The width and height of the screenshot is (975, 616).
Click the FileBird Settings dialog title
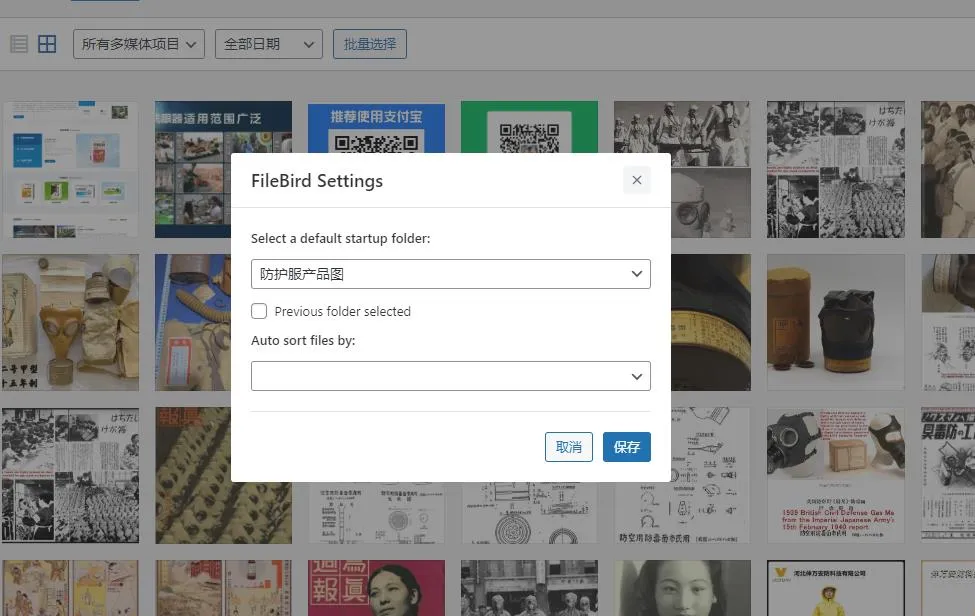[x=317, y=181]
